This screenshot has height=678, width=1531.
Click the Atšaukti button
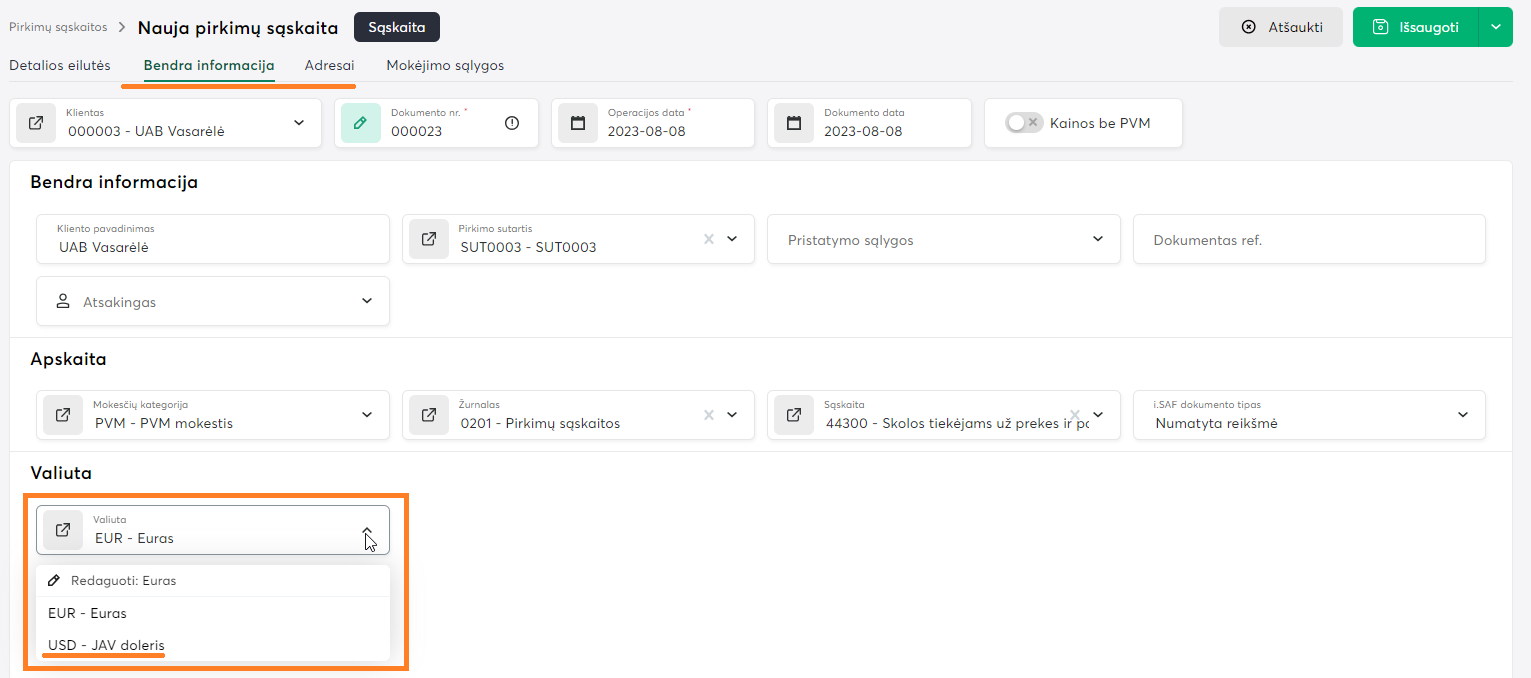[1281, 27]
